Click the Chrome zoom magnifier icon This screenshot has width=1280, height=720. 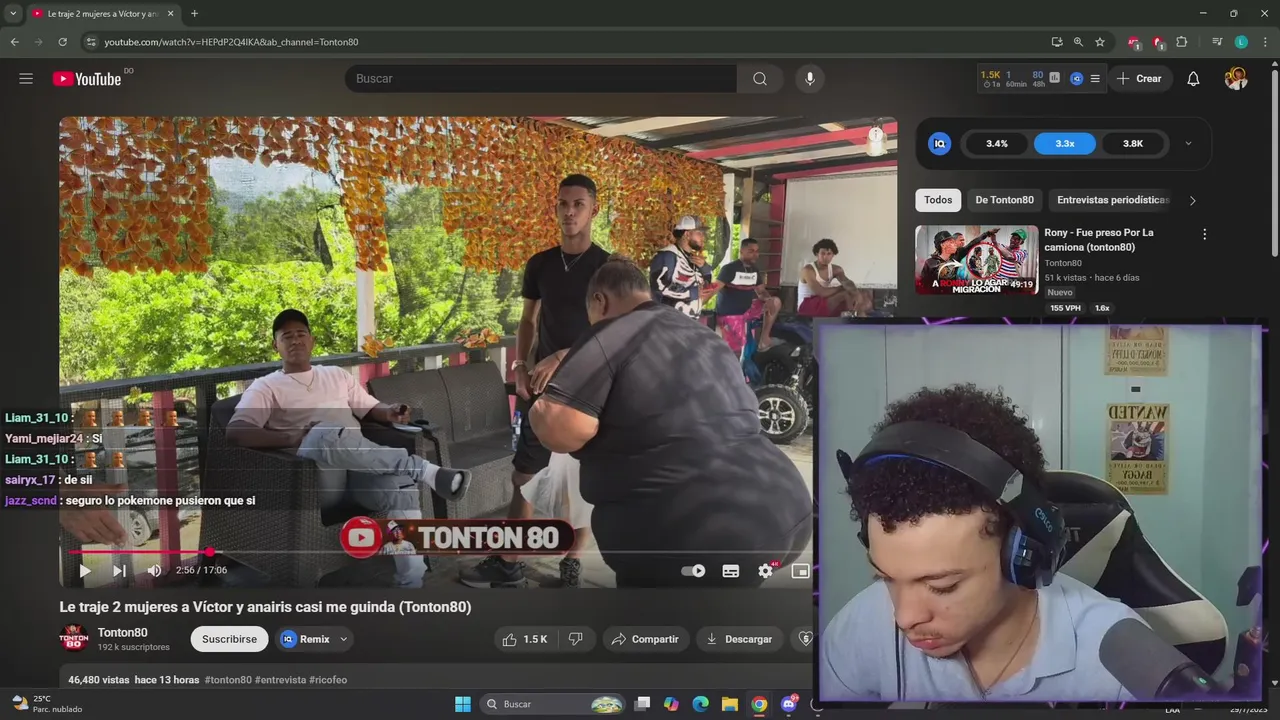point(1078,42)
